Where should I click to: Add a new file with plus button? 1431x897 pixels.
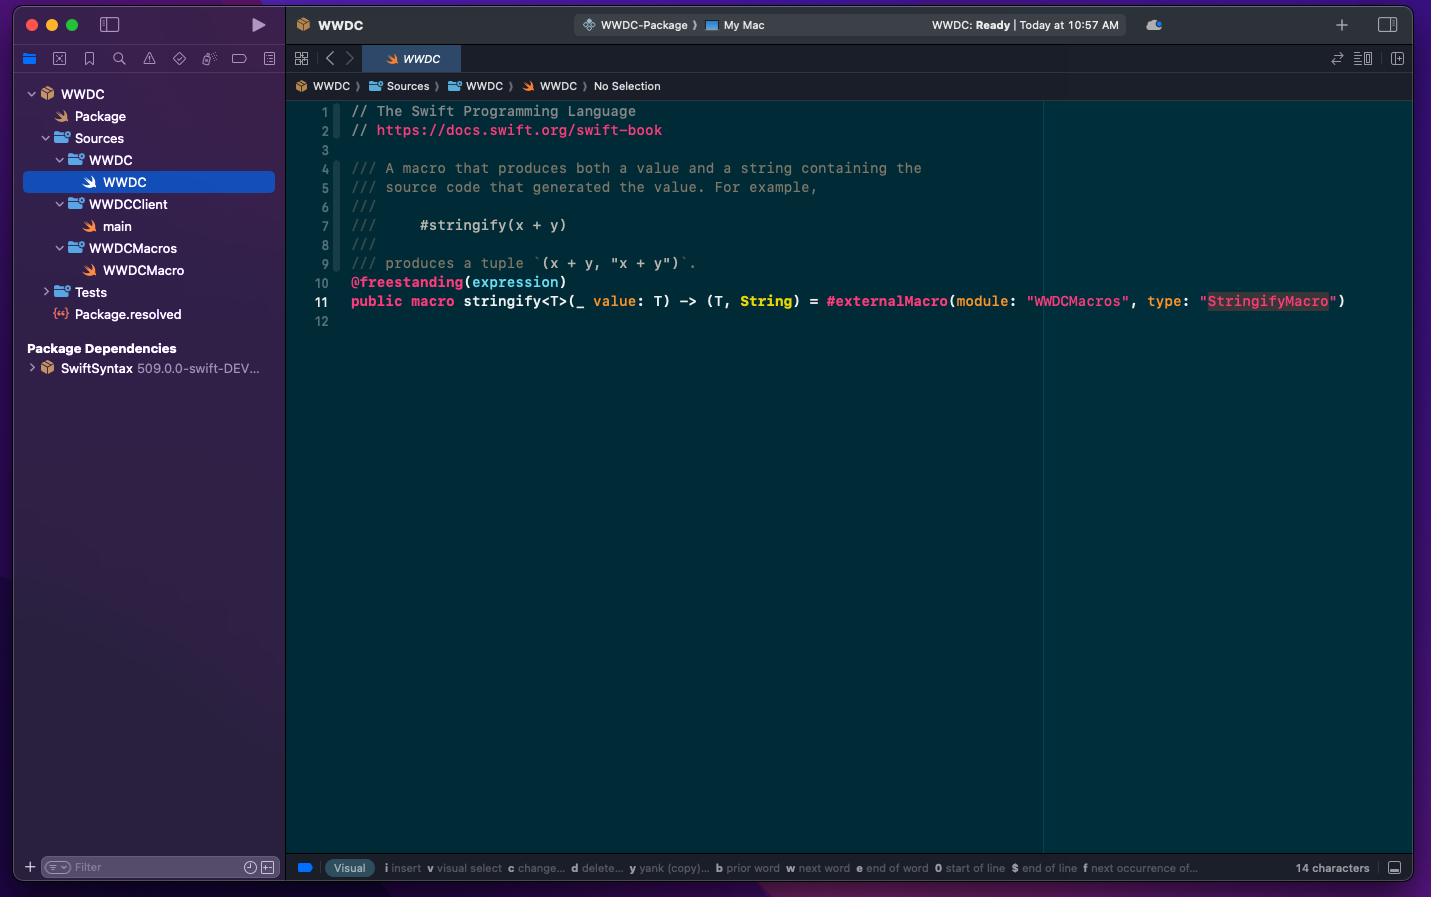(30, 867)
